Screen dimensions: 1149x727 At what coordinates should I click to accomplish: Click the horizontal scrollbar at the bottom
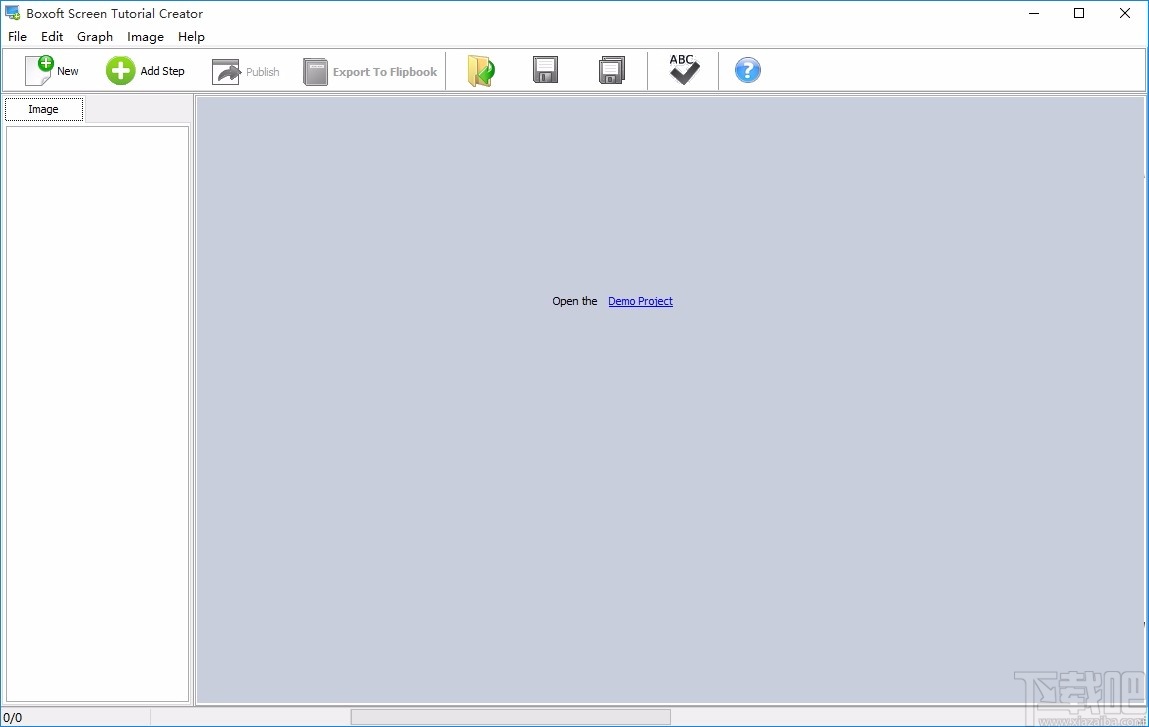point(510,716)
